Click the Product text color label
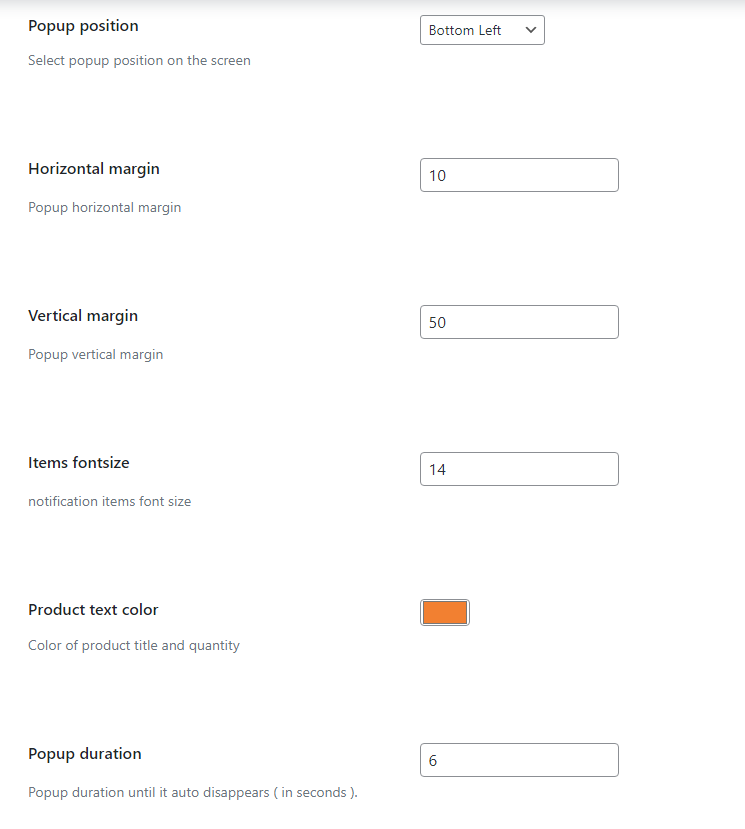This screenshot has width=745, height=829. coord(93,610)
